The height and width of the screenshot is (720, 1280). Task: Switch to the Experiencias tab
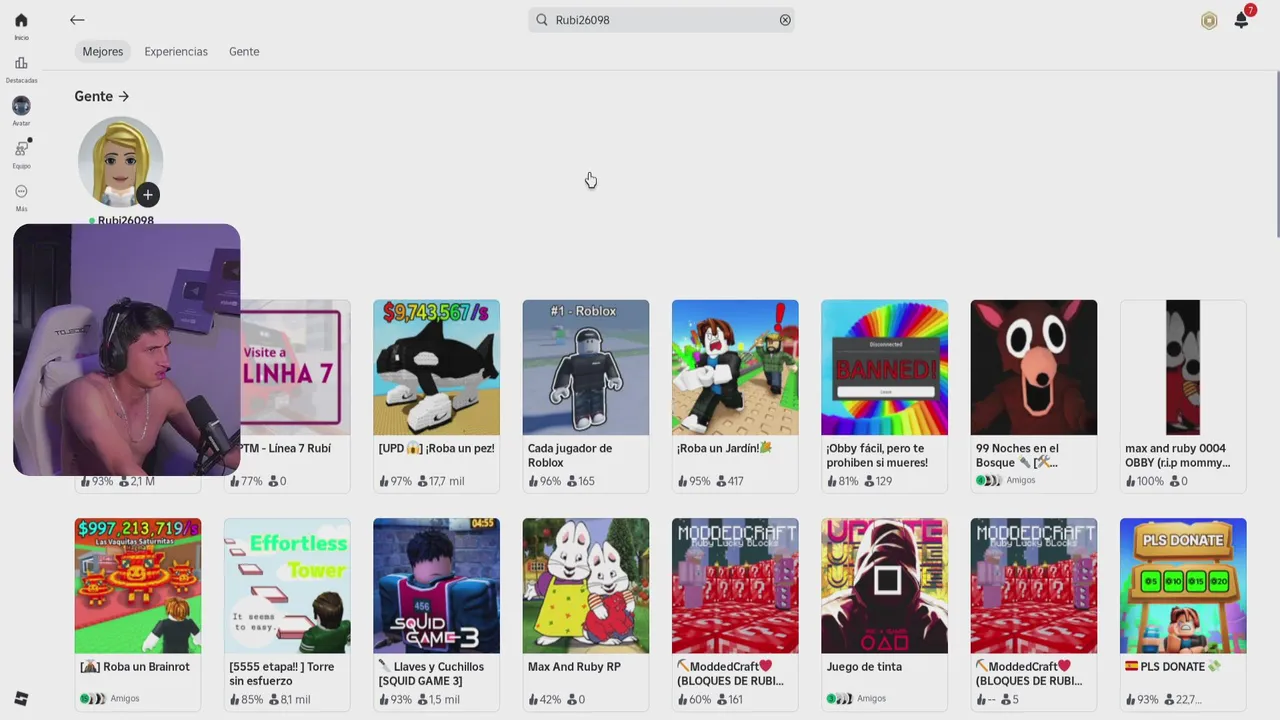(176, 51)
